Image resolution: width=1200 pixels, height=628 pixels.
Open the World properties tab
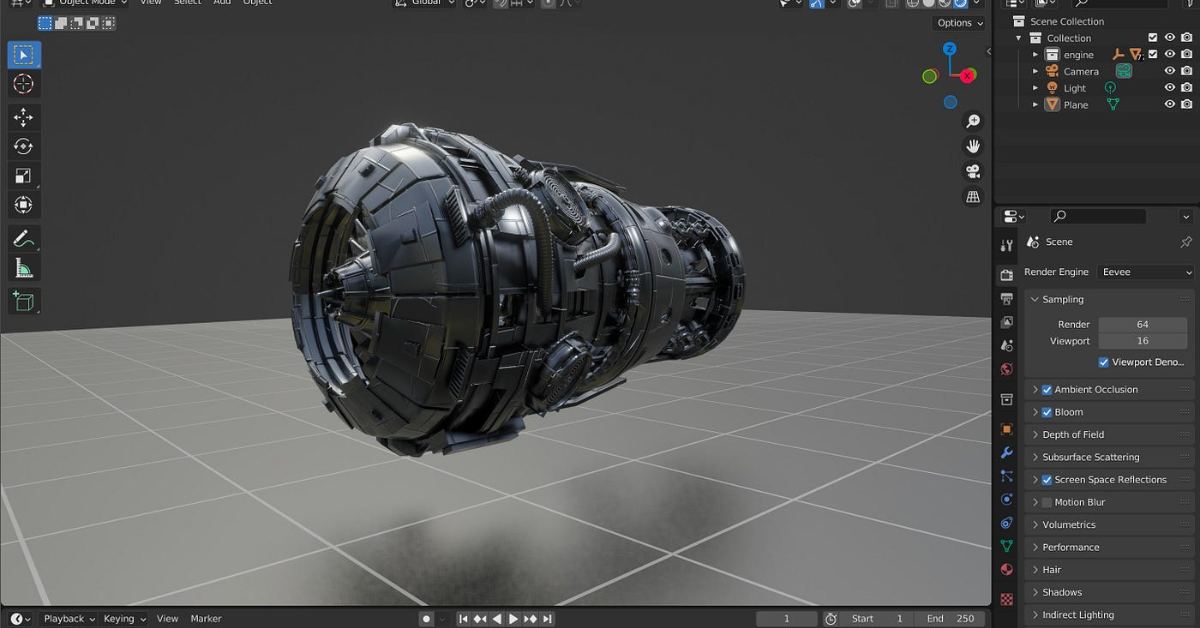coord(1006,366)
